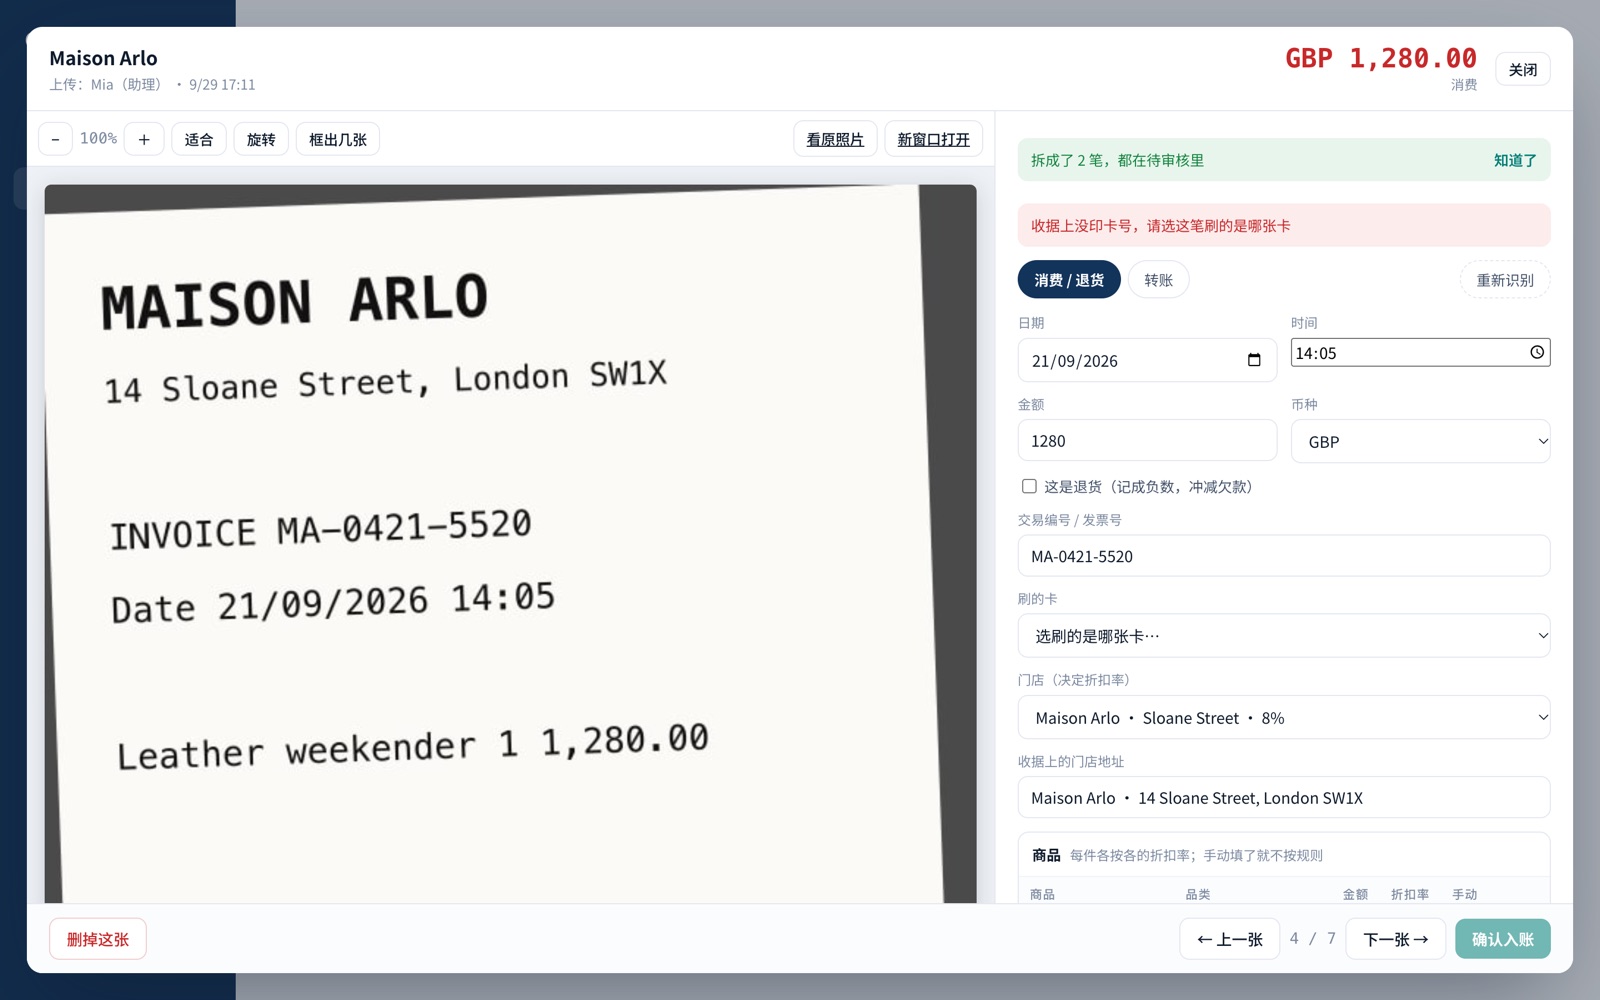Click the 100% zoom level text
Image resolution: width=1600 pixels, height=1000 pixels.
click(x=98, y=138)
